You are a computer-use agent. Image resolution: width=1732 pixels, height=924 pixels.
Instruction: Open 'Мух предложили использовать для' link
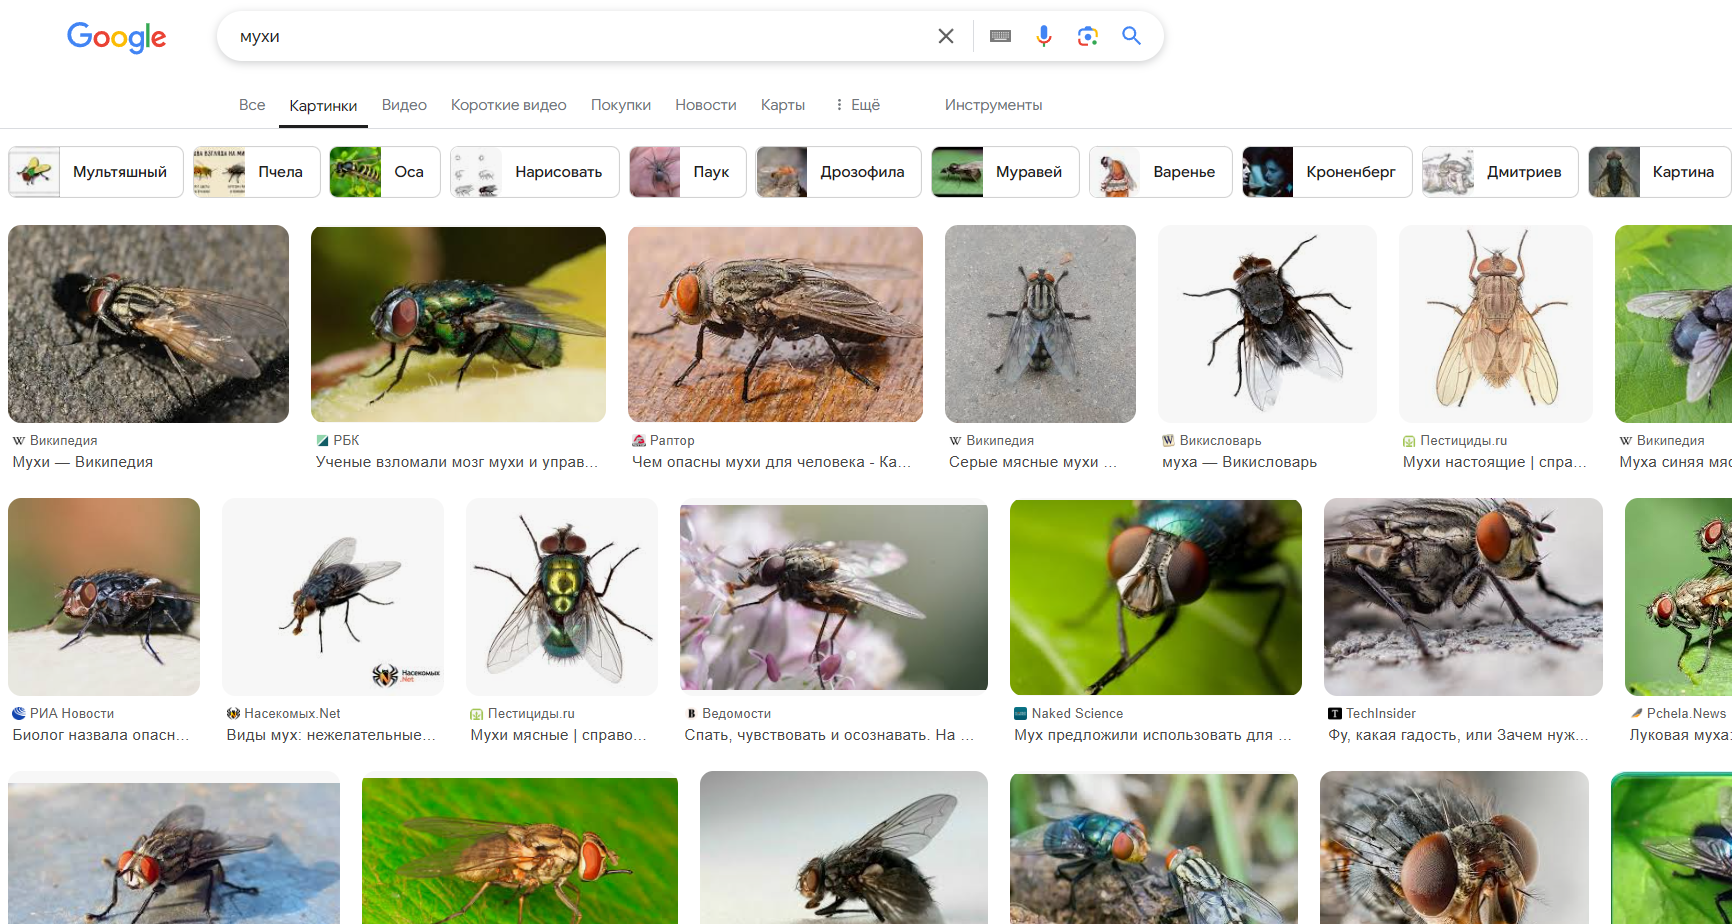(1153, 735)
